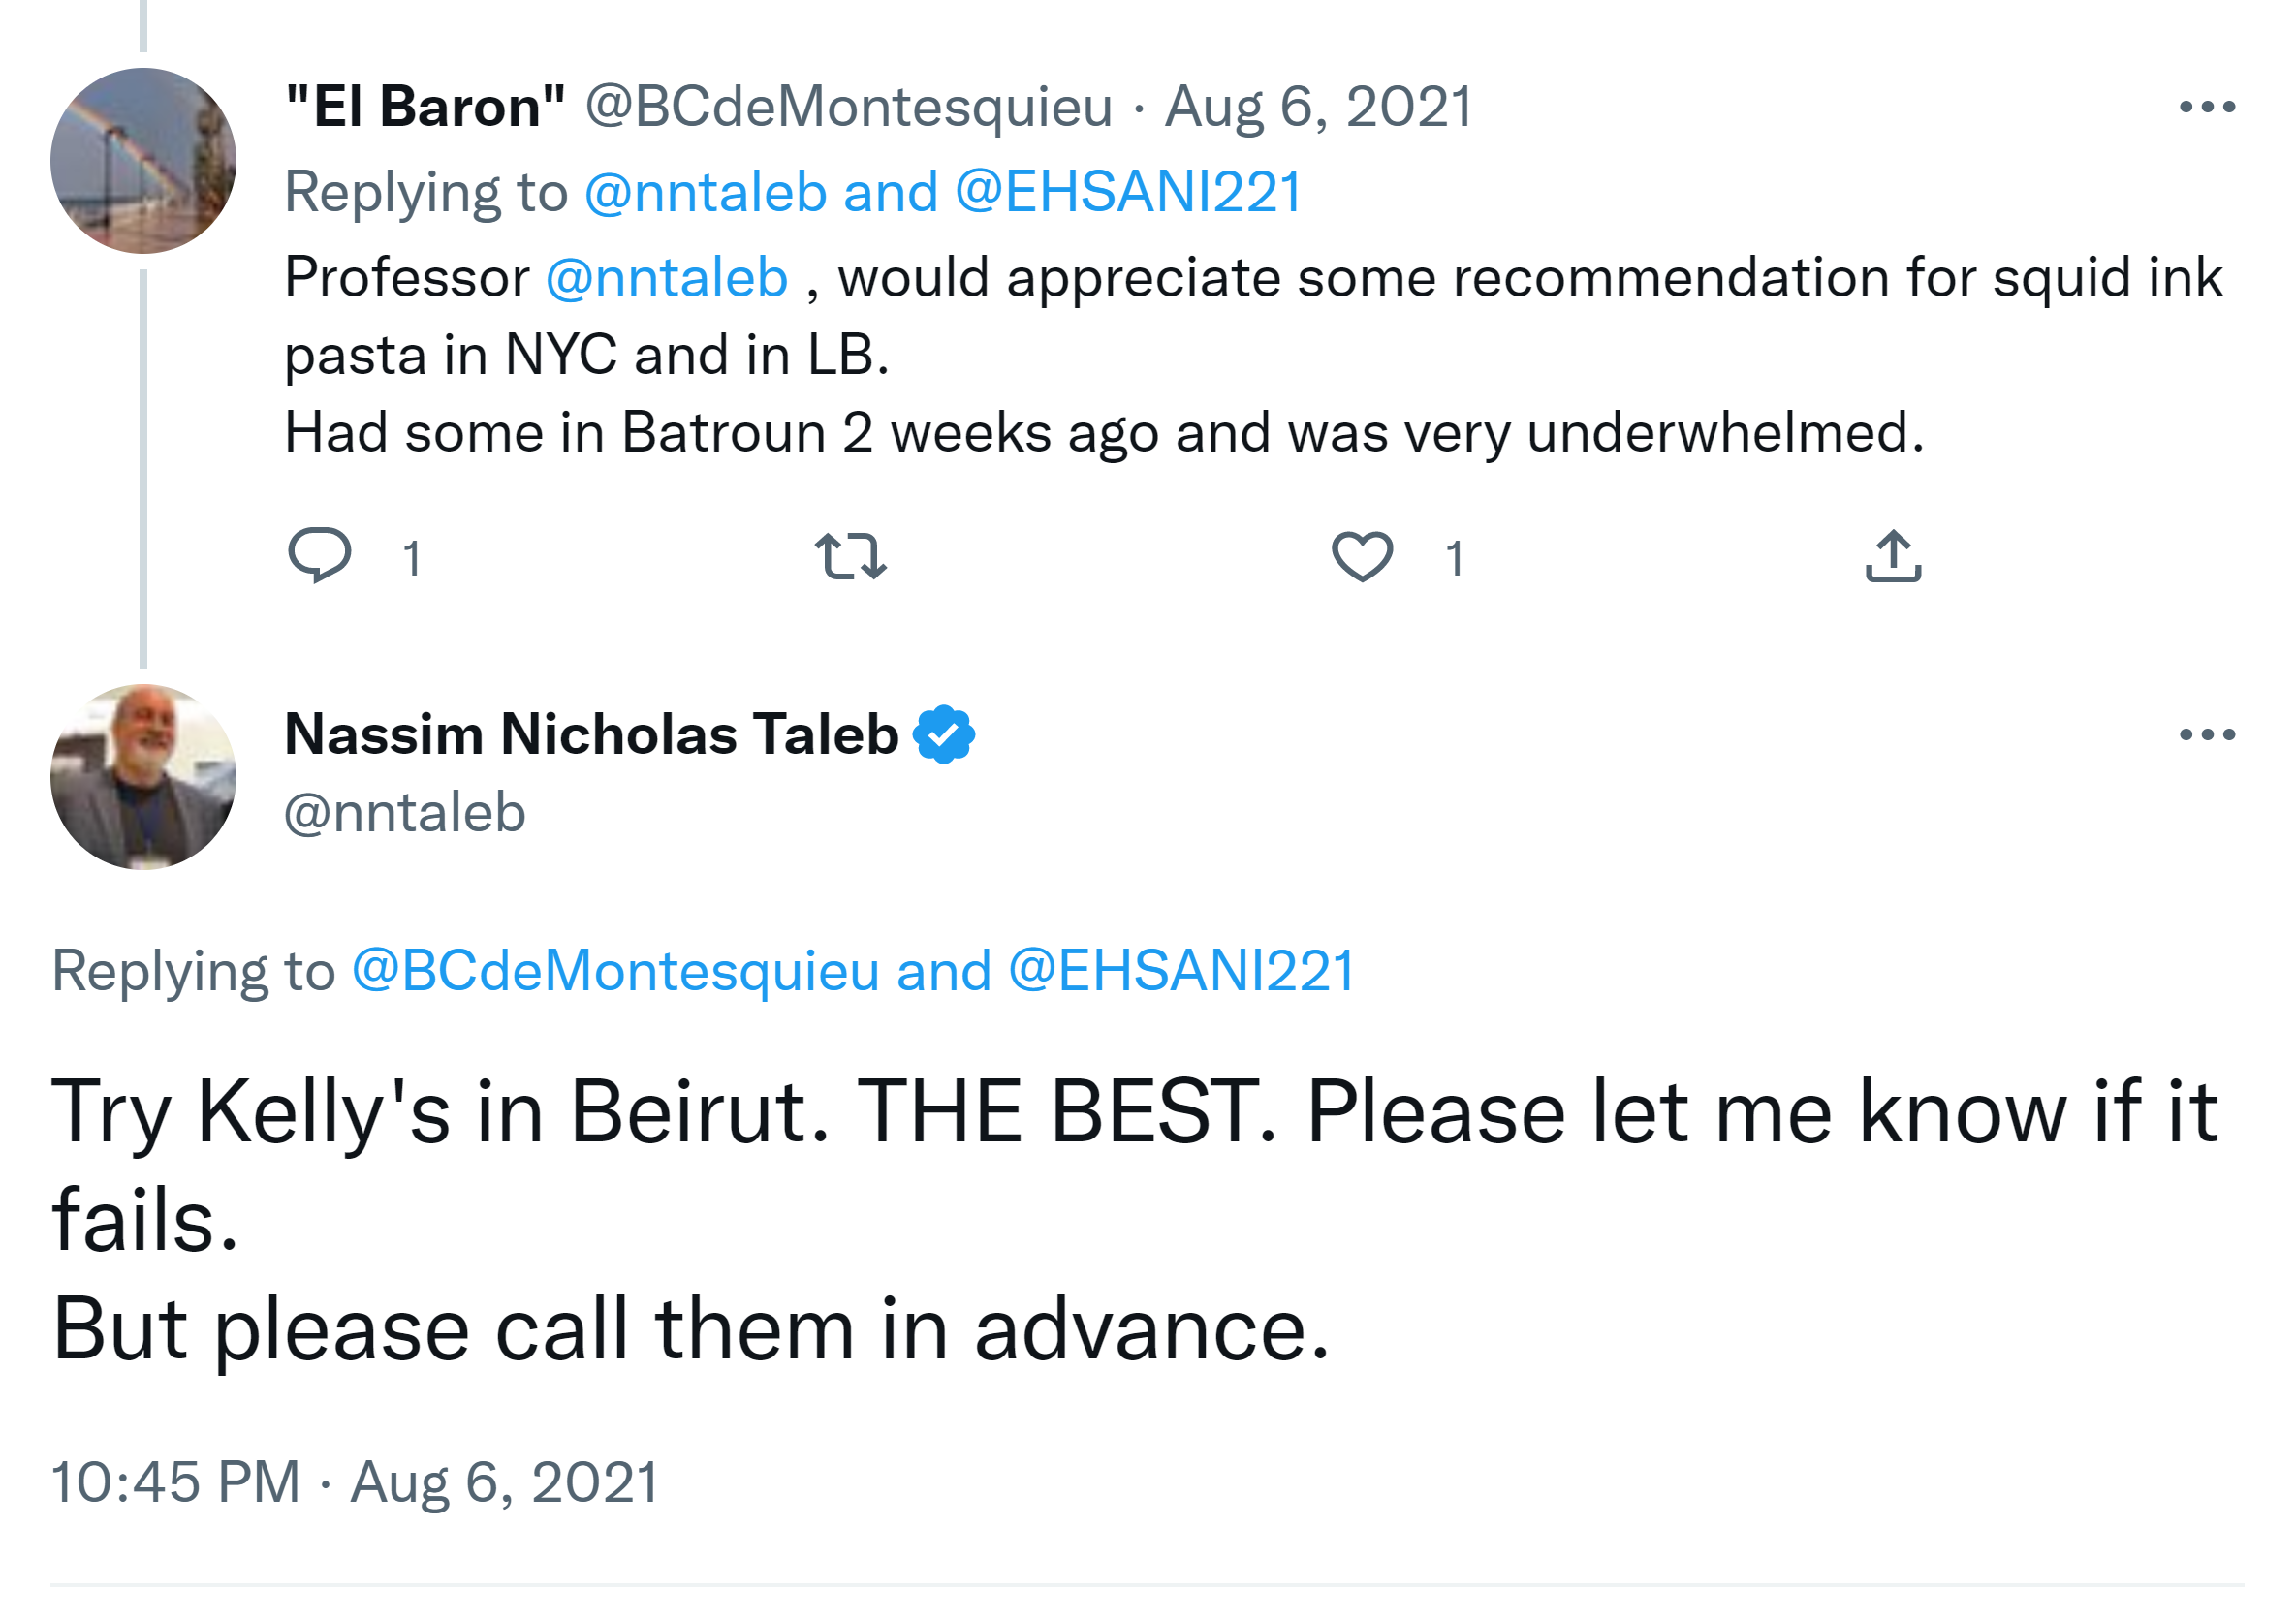
Task: Click the @nntaleb handle under Taleb's name
Action: coord(405,812)
